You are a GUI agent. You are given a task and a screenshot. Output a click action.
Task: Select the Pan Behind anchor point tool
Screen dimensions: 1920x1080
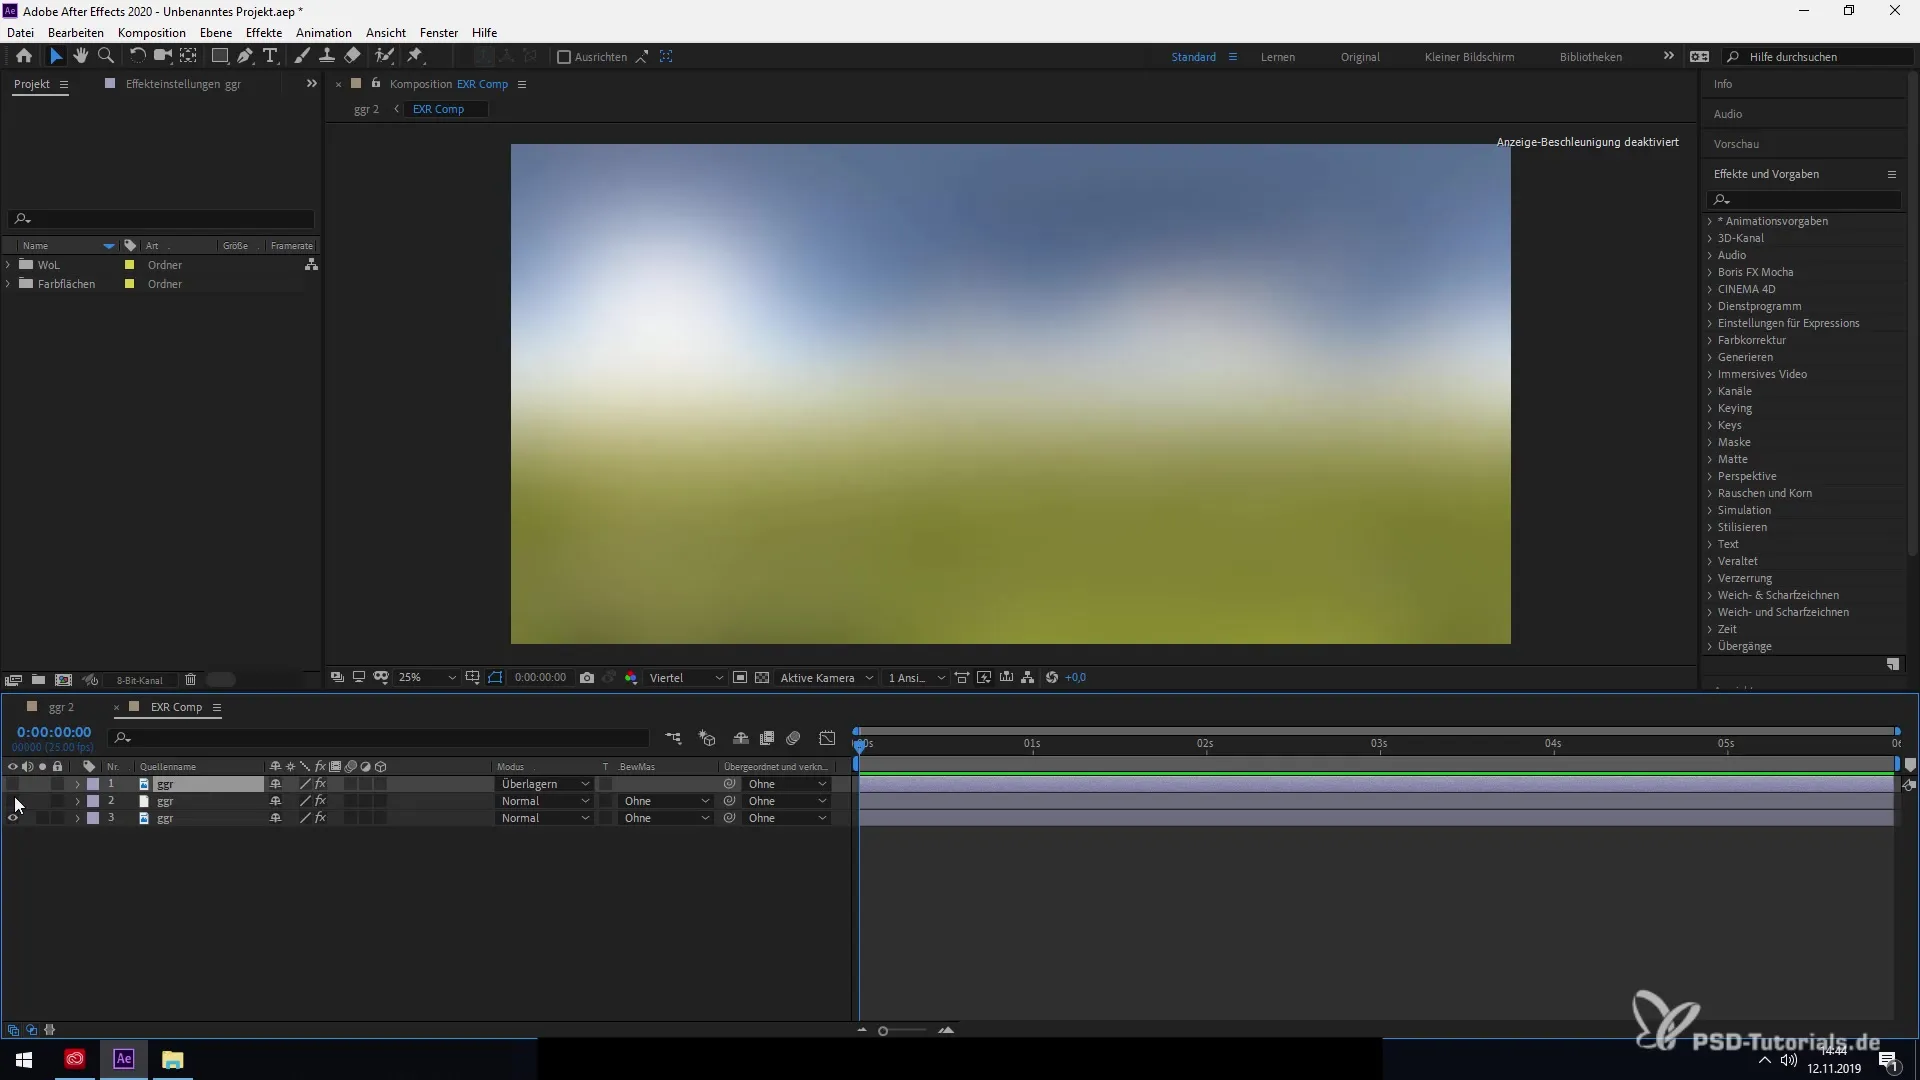(x=188, y=56)
